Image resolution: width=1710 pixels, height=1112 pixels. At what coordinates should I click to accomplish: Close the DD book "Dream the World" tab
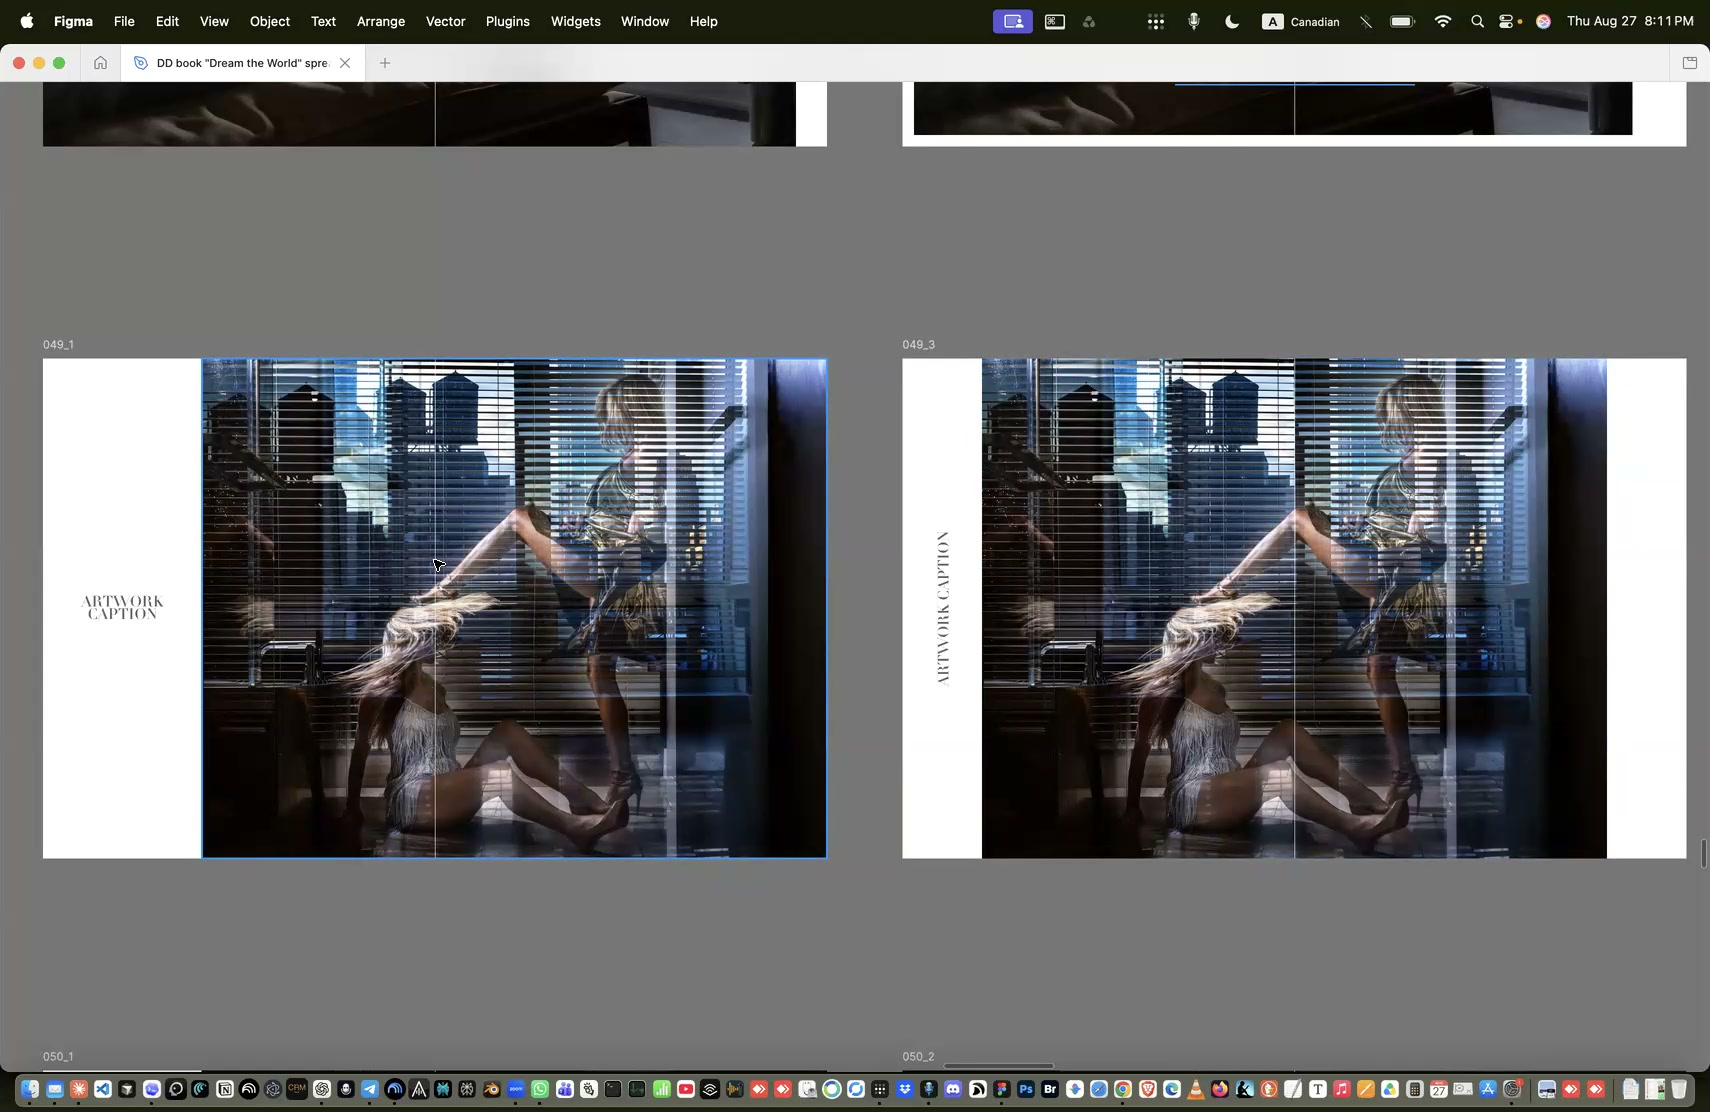click(345, 63)
